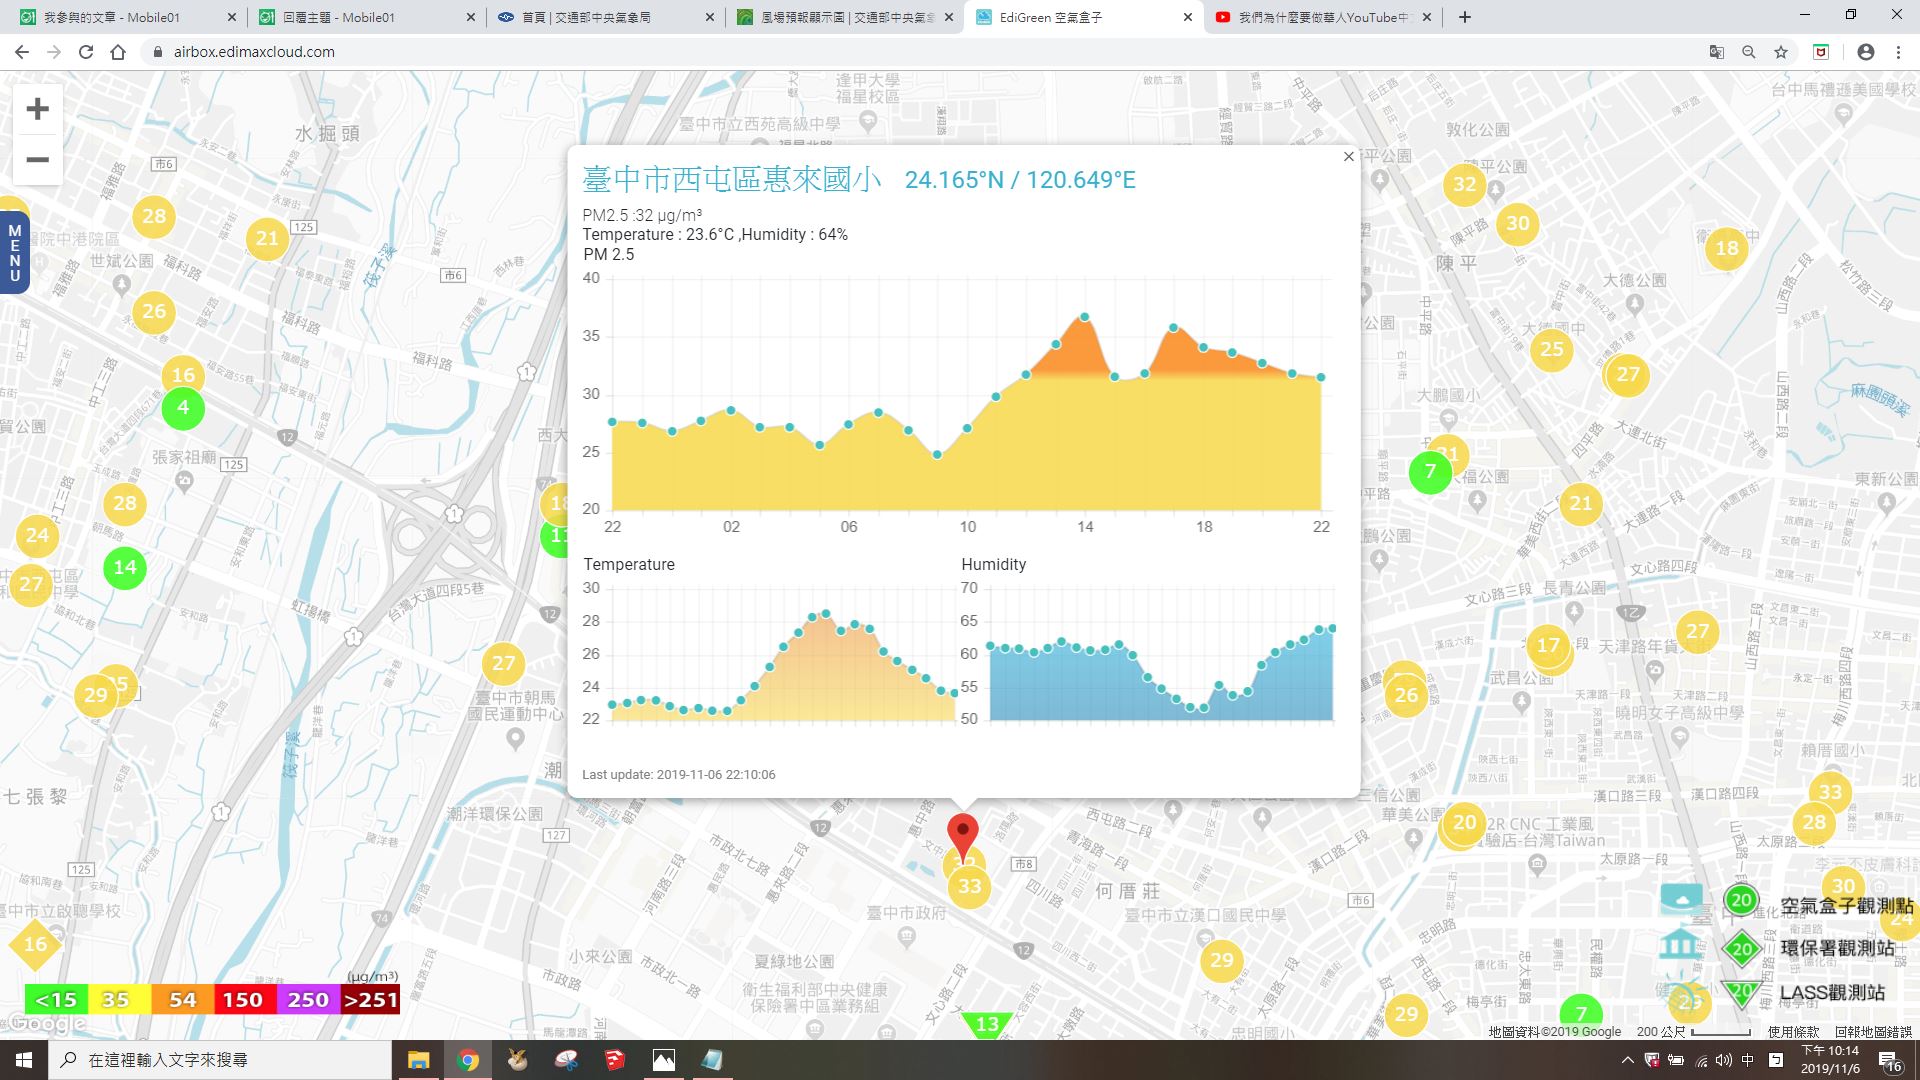Select the green station marker showing 4
This screenshot has width=1920, height=1080.
183,408
